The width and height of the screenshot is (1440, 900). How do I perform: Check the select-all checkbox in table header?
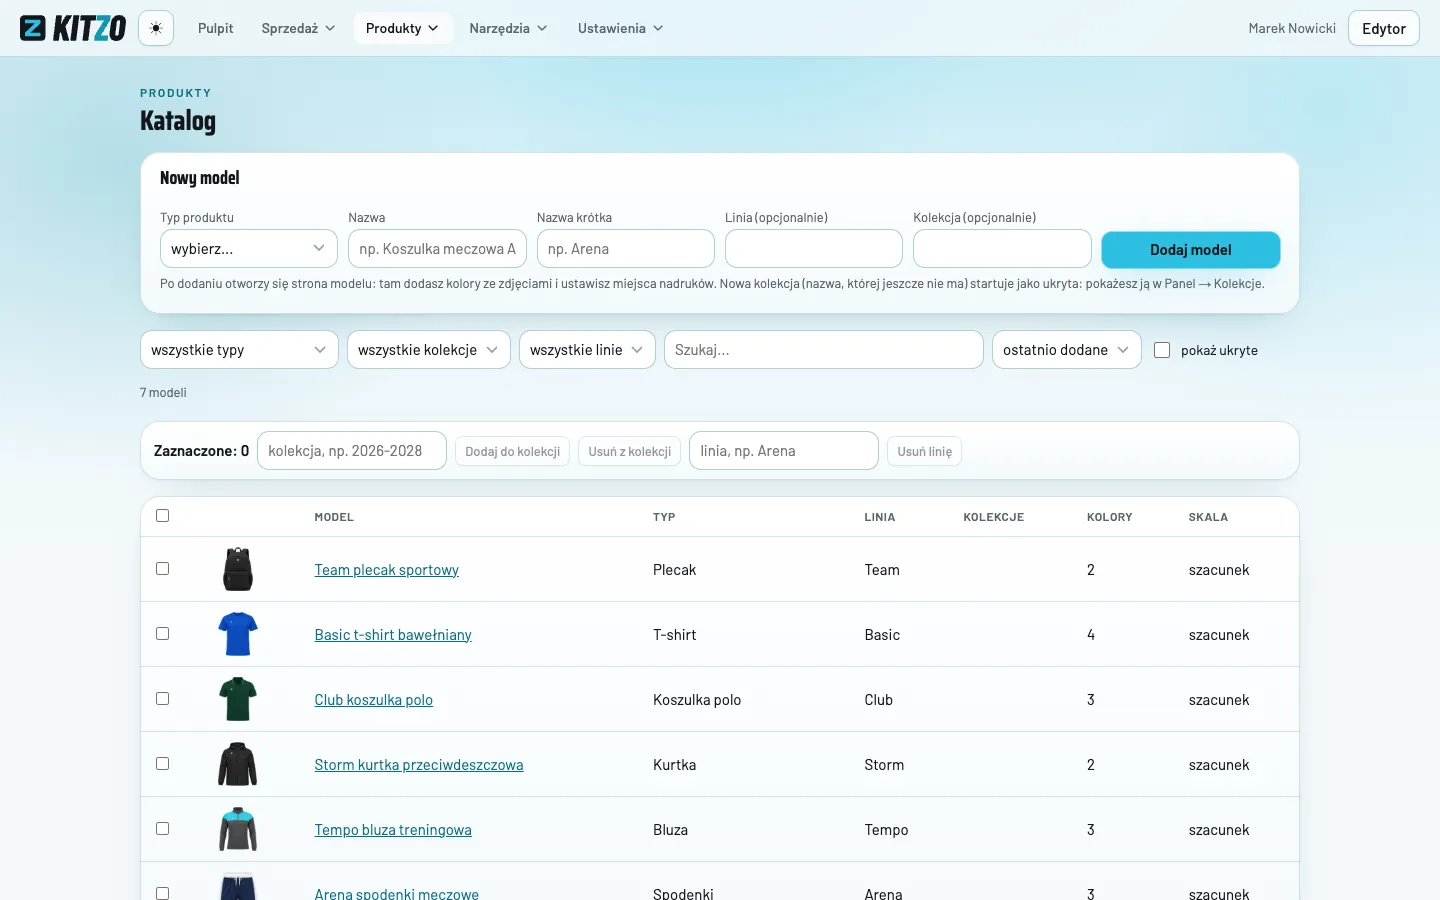click(x=163, y=516)
